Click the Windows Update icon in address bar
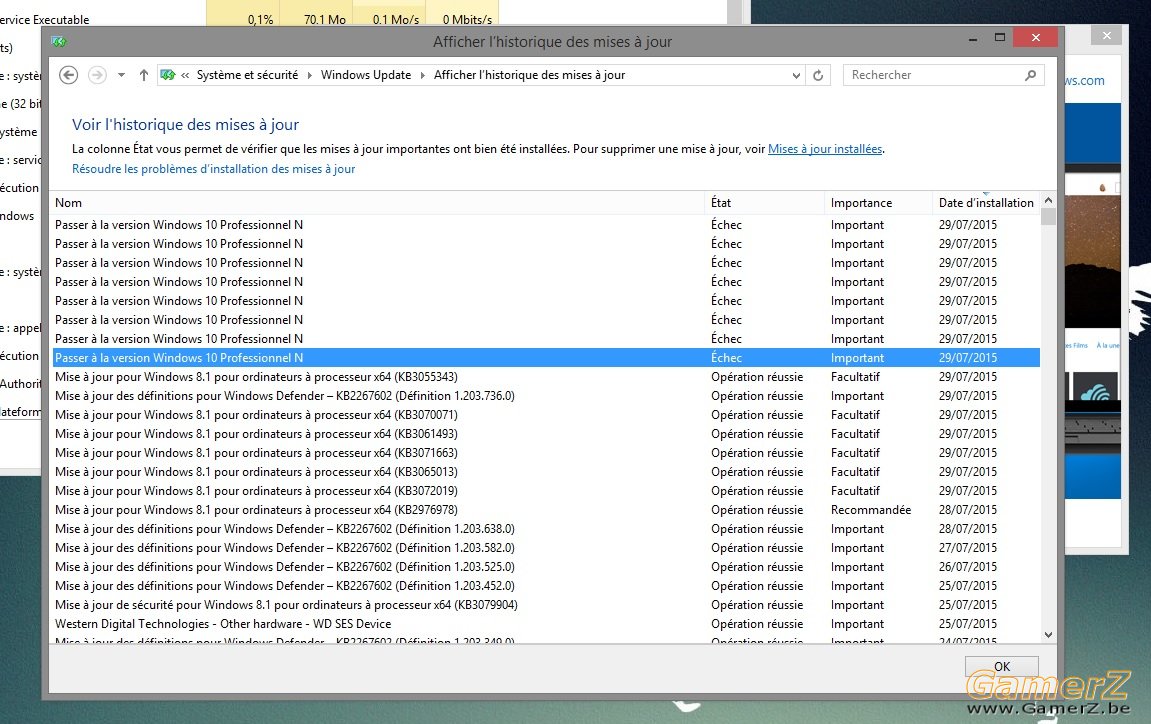This screenshot has height=724, width=1151. tap(168, 75)
